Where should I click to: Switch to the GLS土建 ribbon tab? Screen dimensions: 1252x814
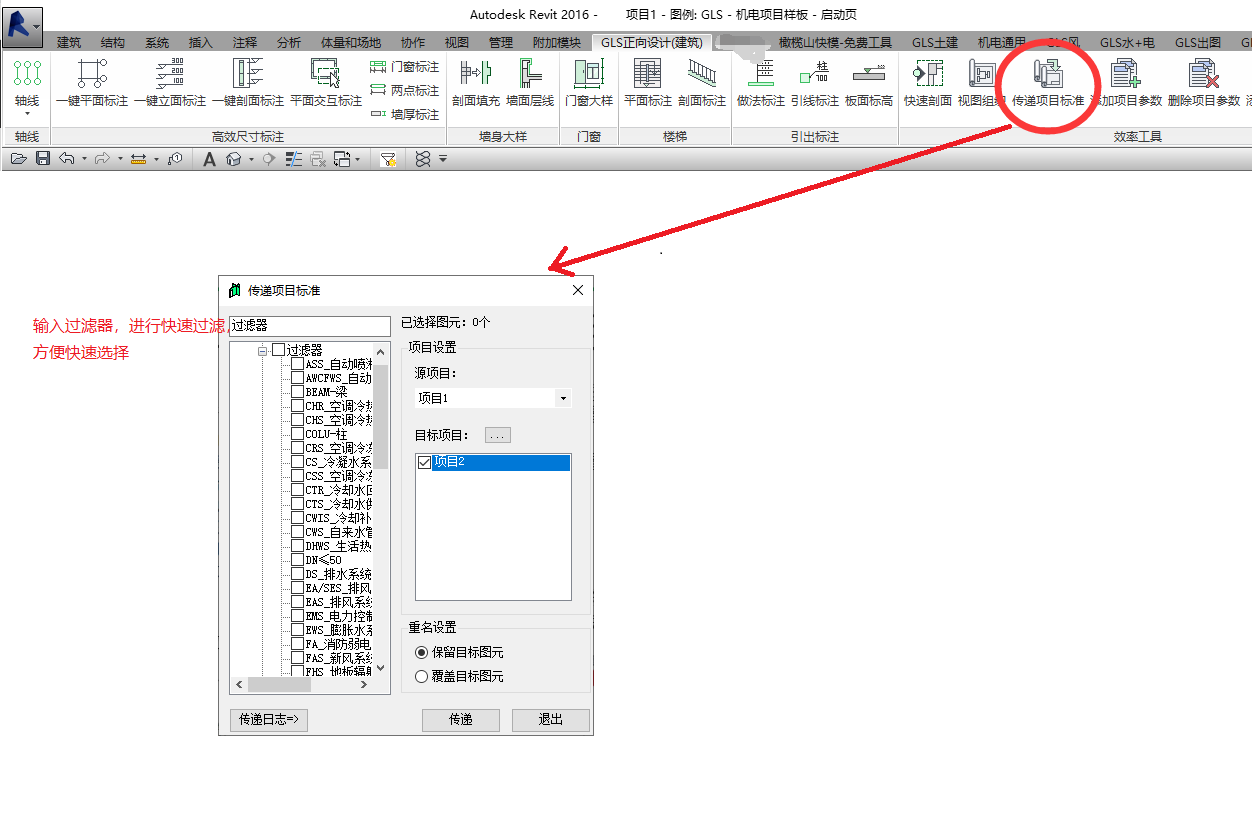click(935, 42)
